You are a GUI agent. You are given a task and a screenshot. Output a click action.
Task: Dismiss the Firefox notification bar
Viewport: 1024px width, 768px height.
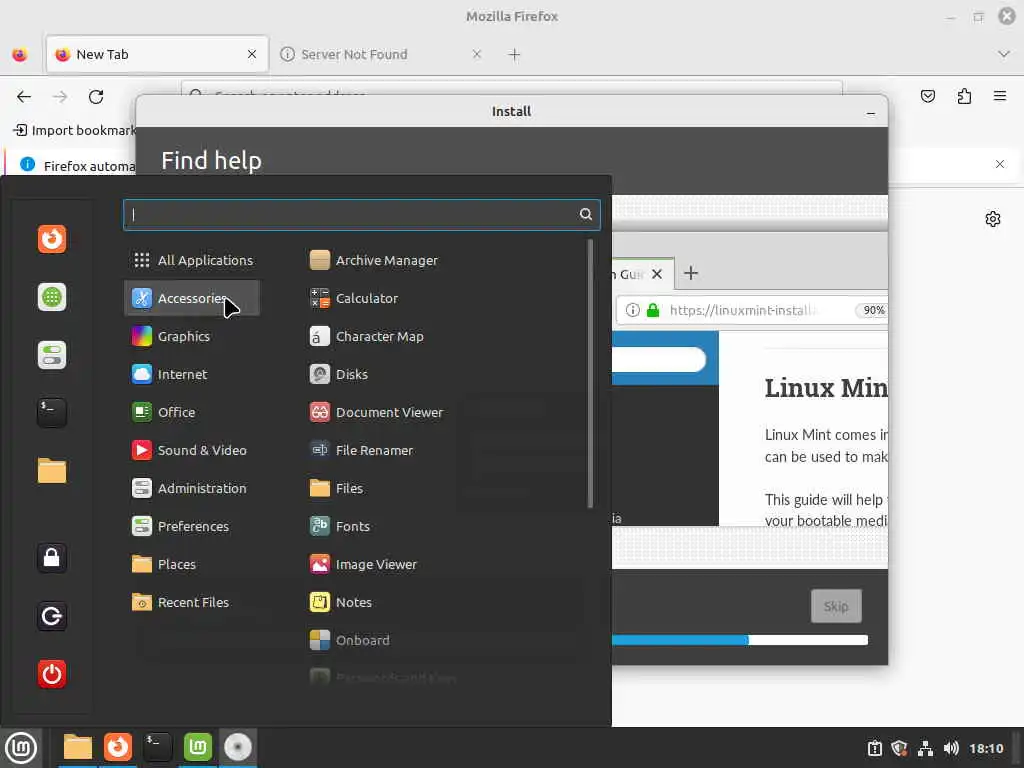point(1000,164)
